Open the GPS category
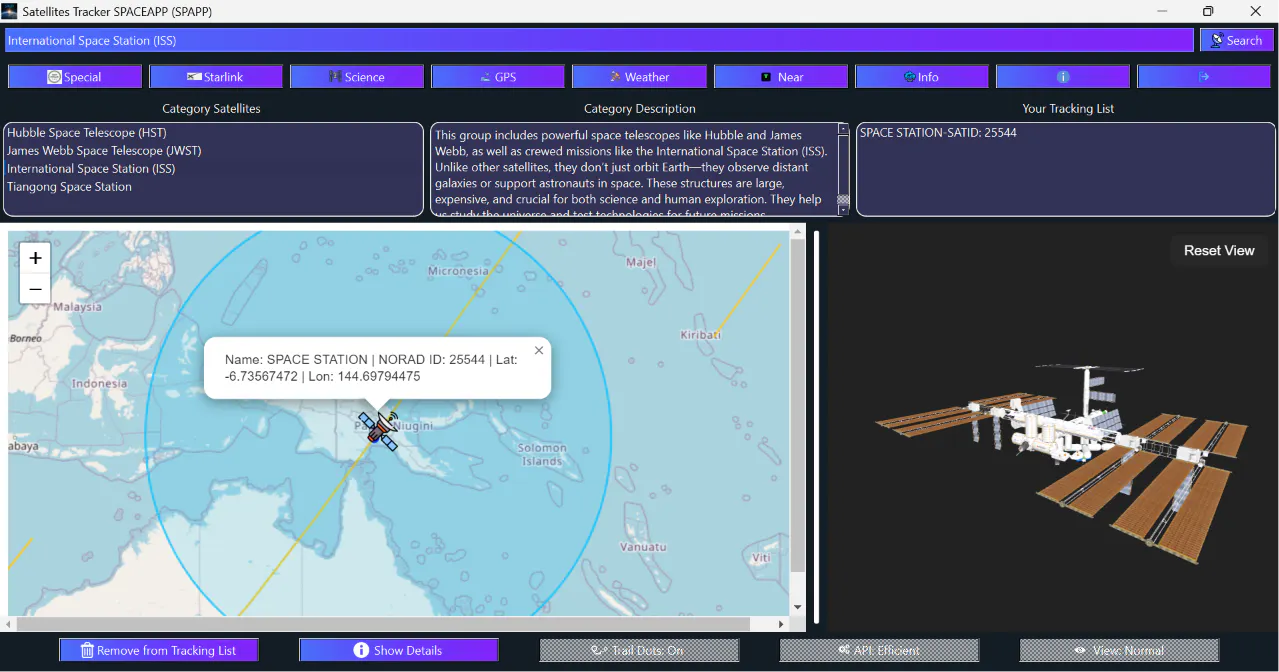 497,77
